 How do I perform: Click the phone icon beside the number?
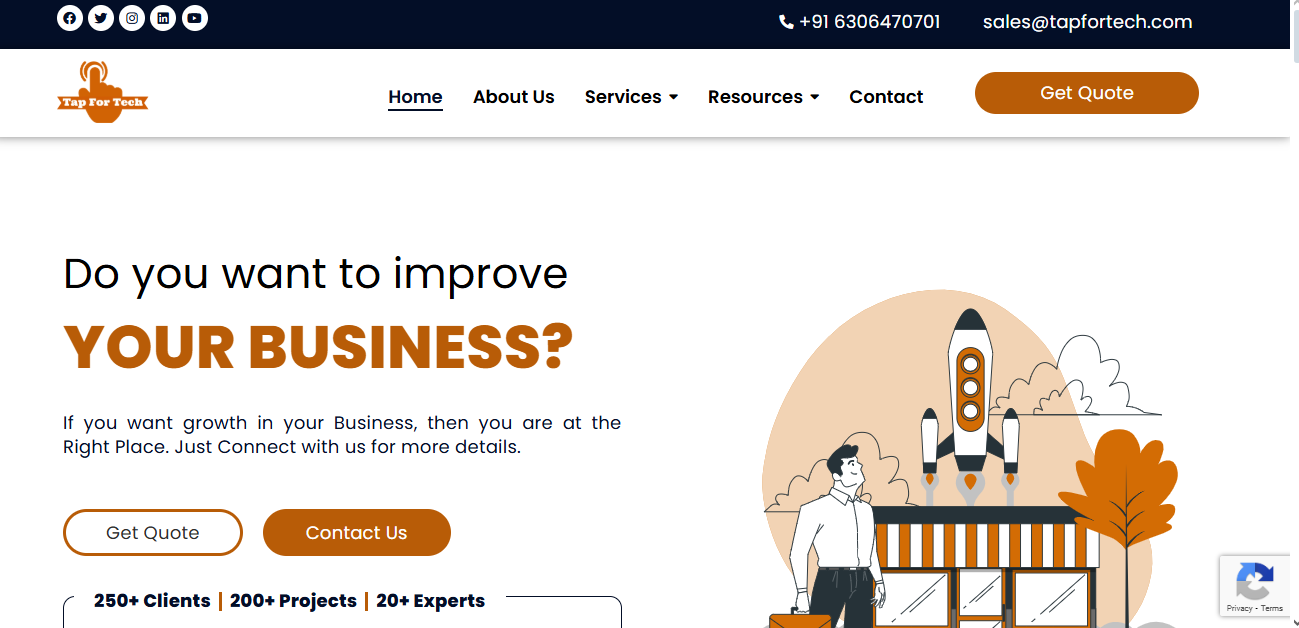coord(786,22)
